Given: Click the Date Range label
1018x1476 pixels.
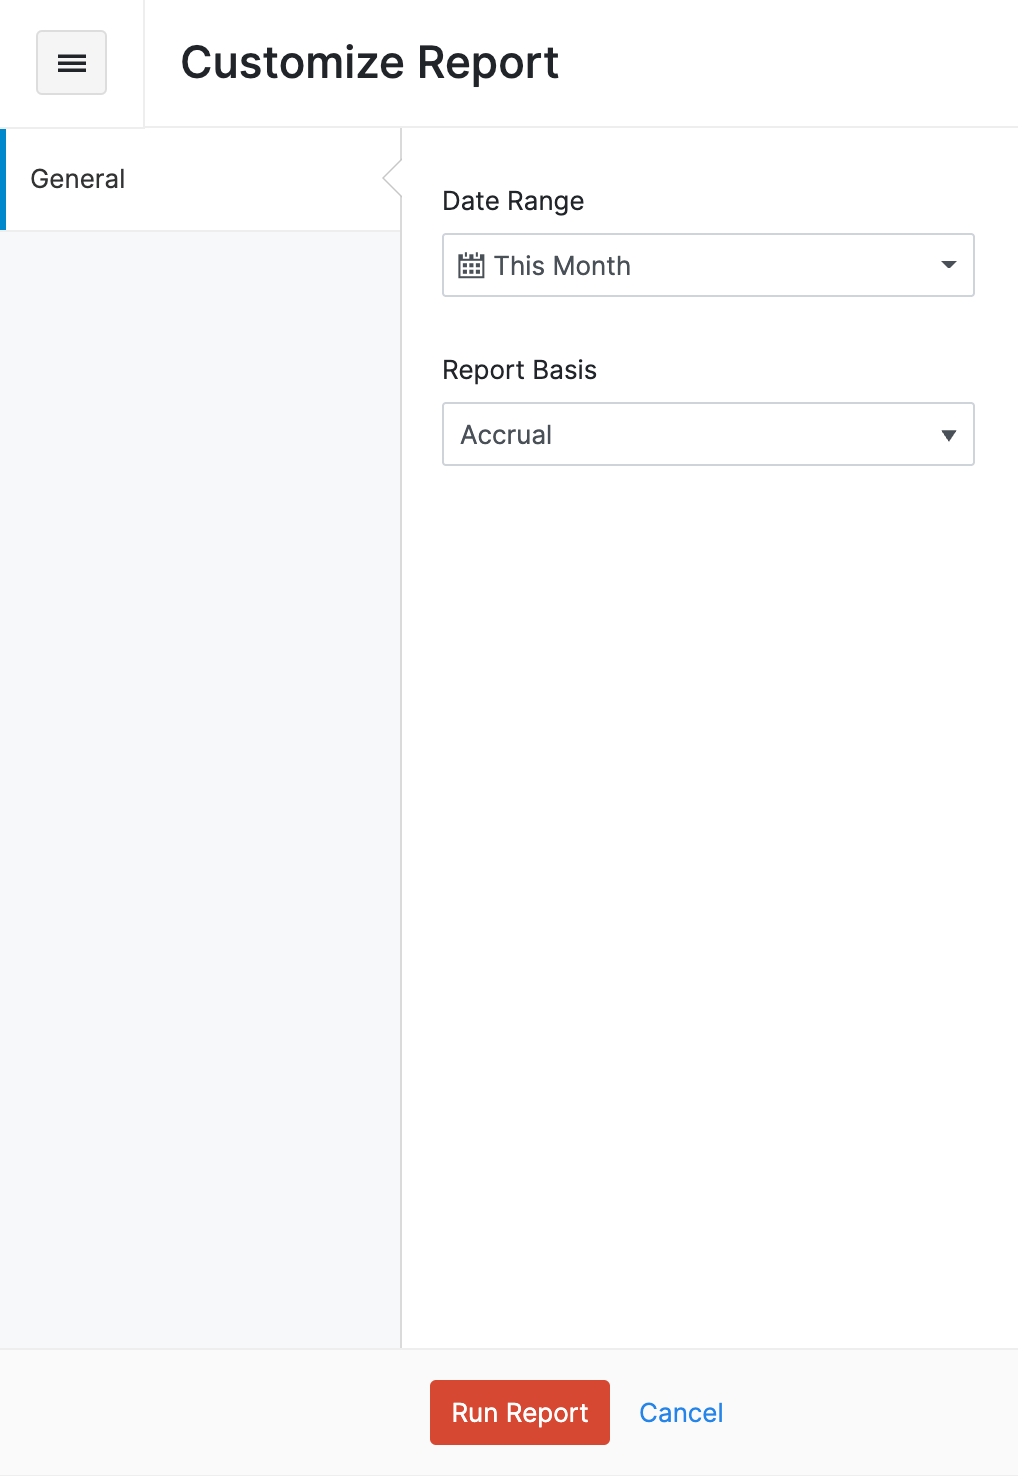Looking at the screenshot, I should tap(513, 201).
